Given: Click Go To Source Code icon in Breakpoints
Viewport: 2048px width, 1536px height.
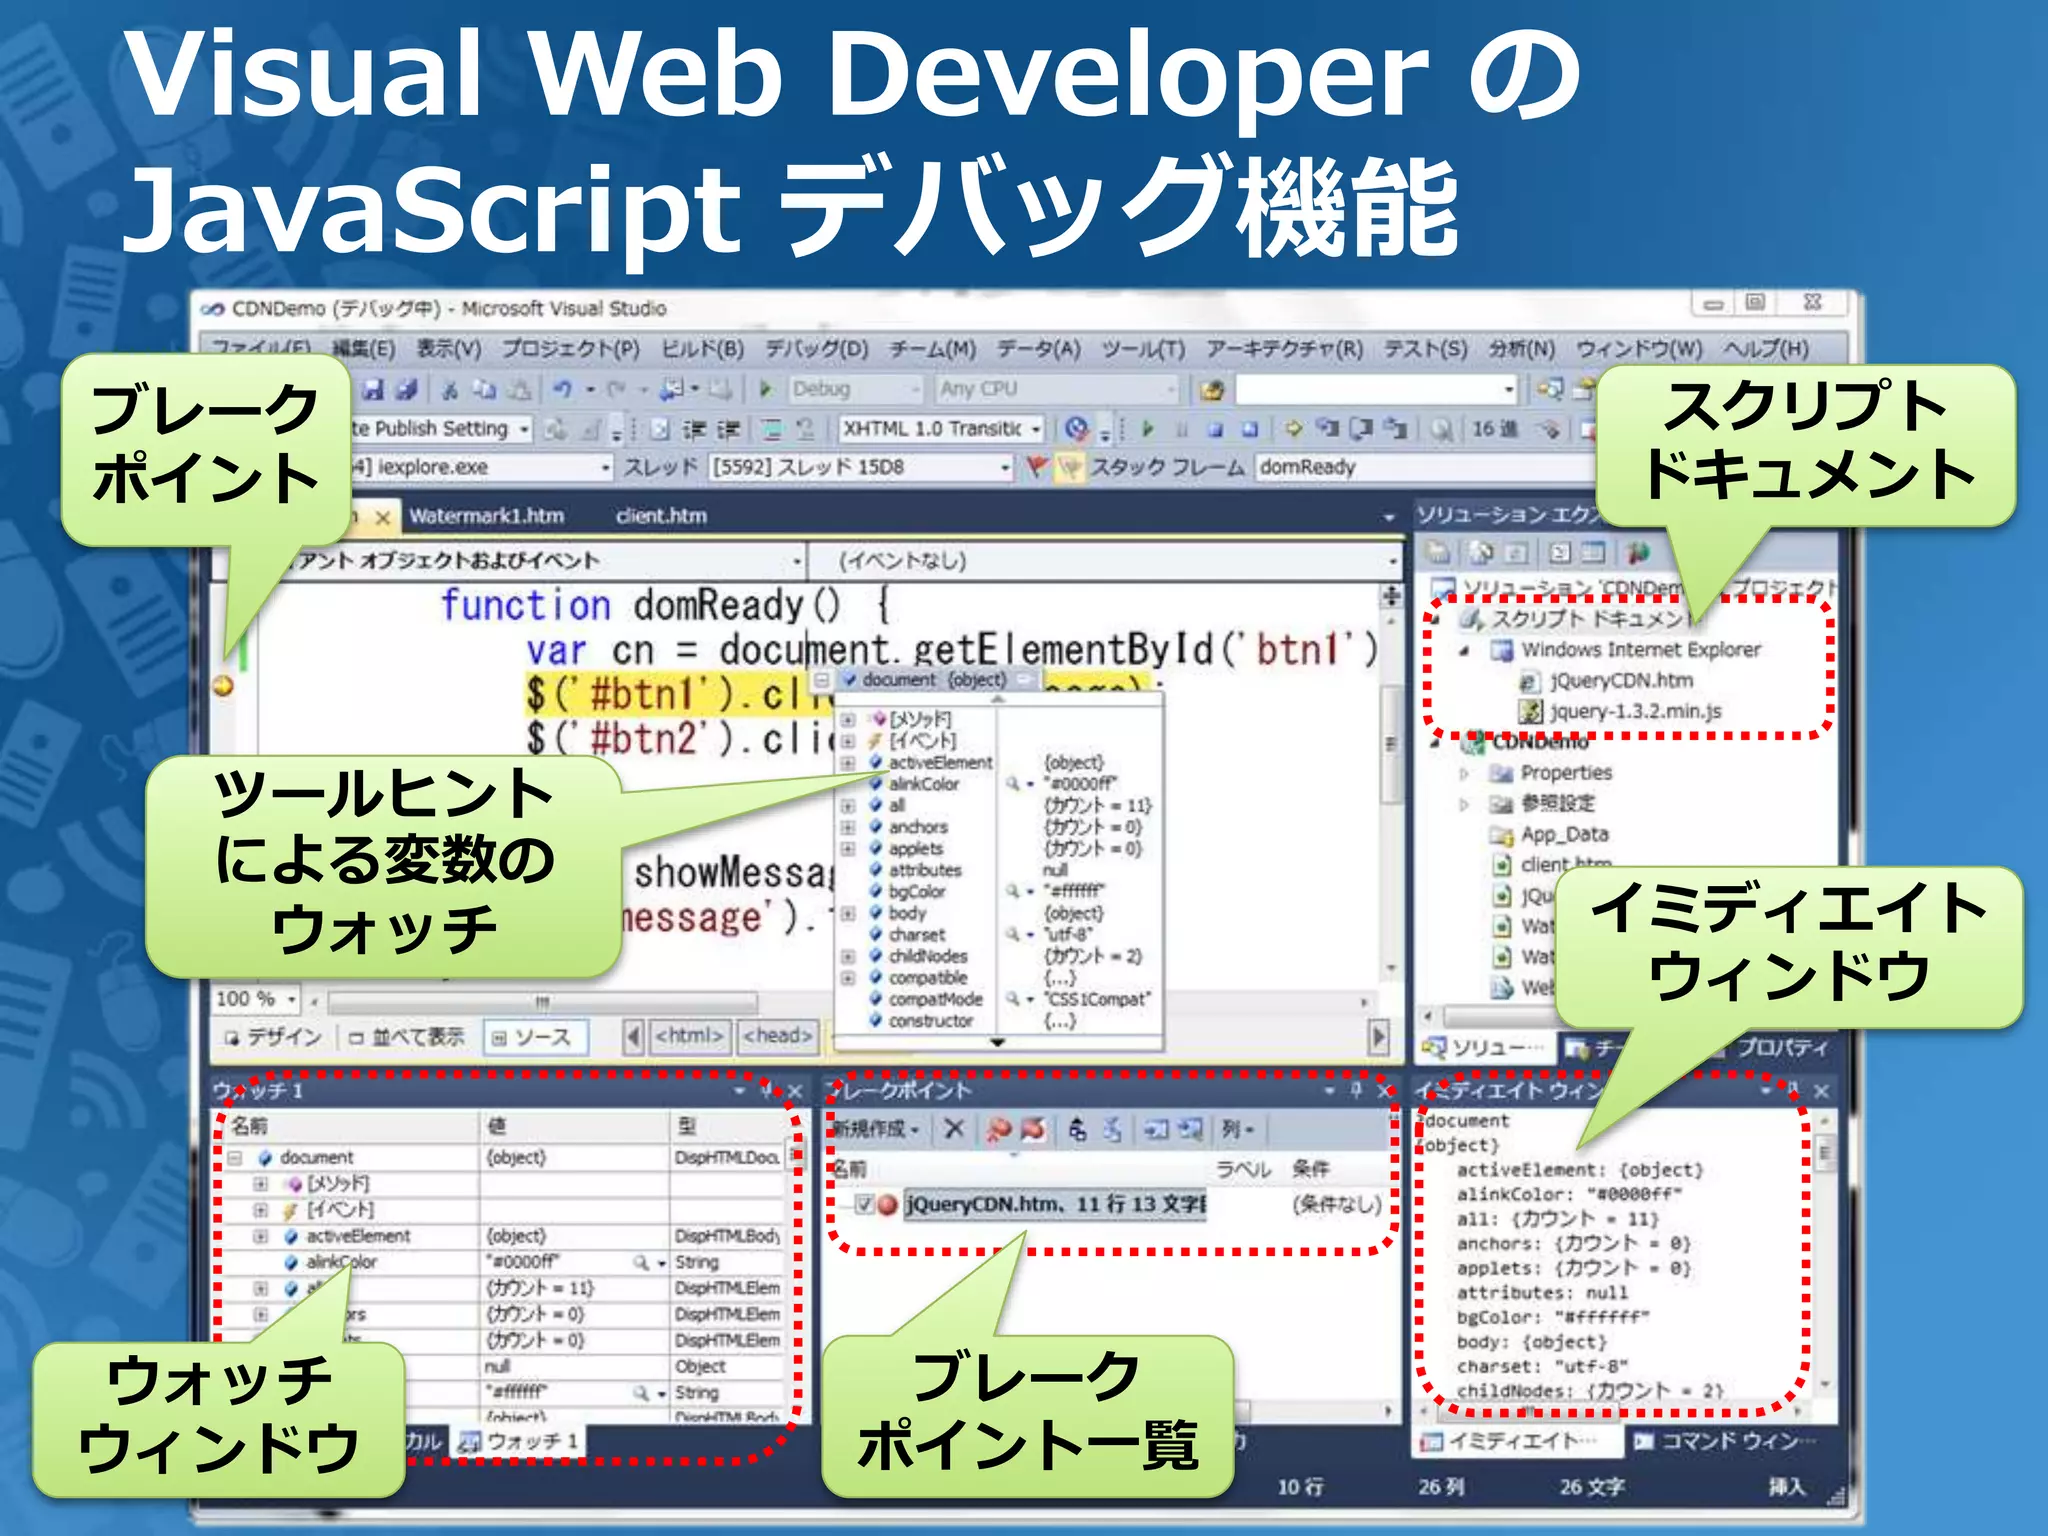Looking at the screenshot, I should [1156, 1129].
